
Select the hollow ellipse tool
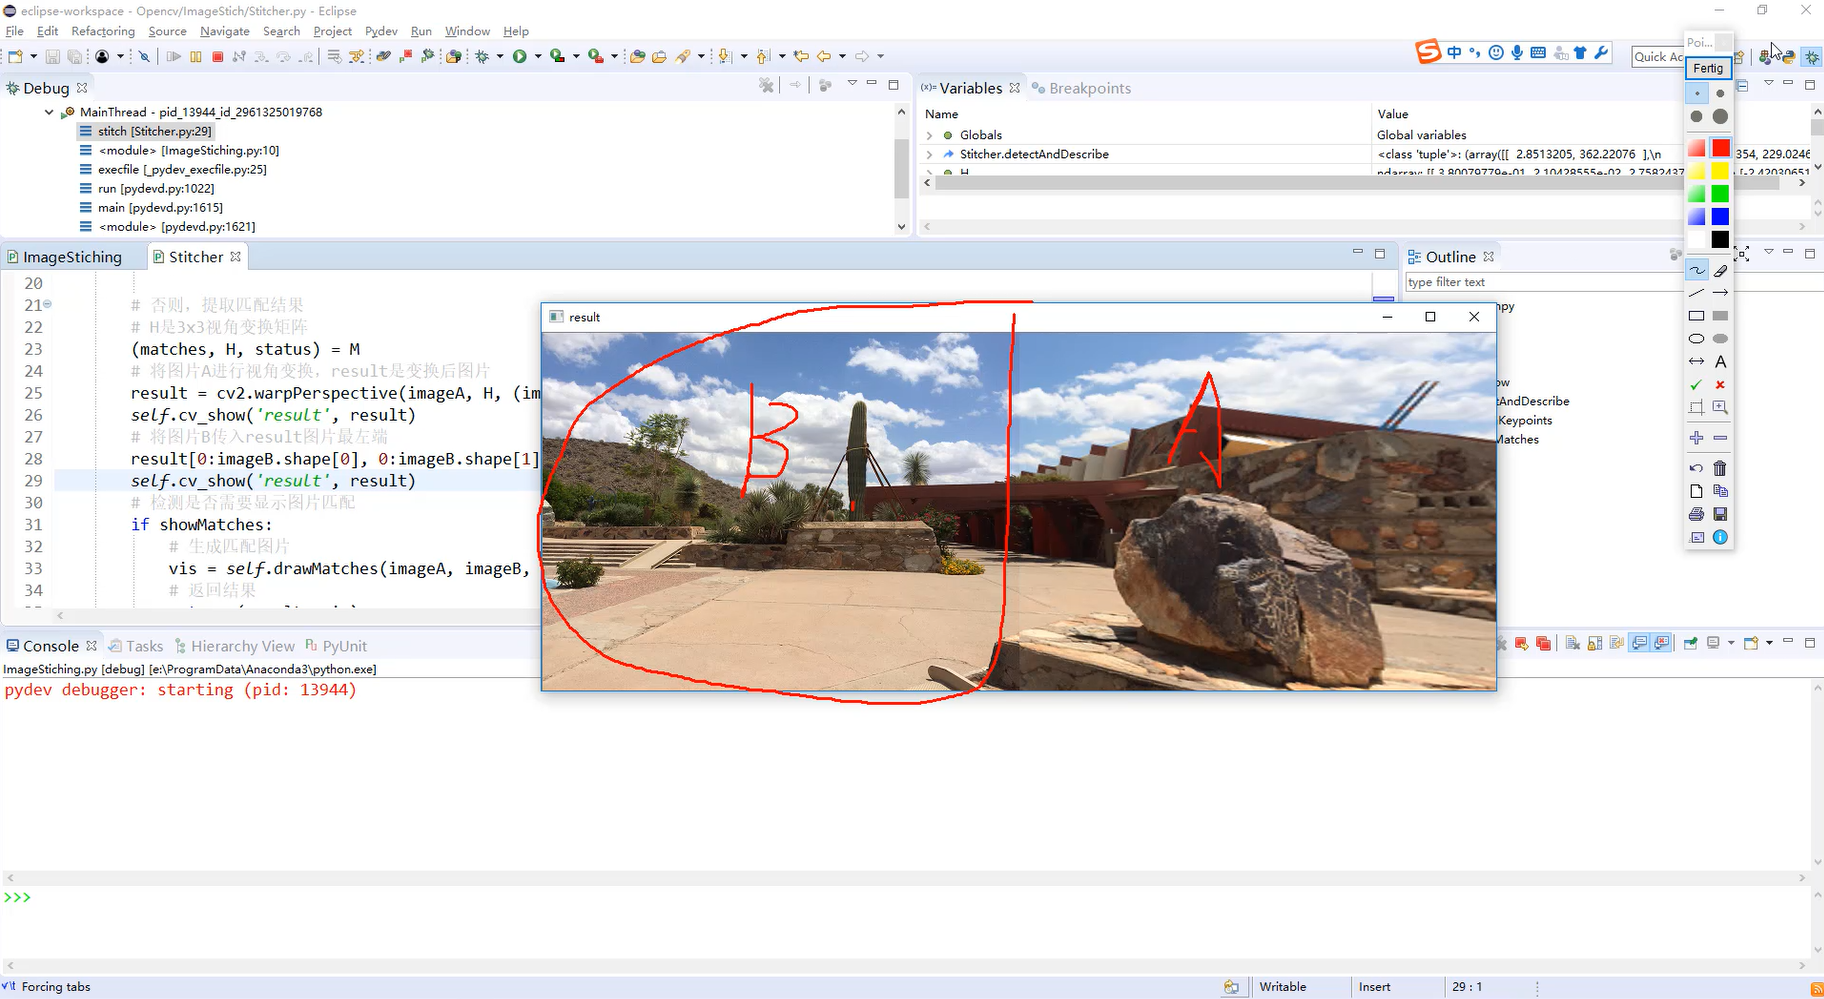pos(1697,339)
